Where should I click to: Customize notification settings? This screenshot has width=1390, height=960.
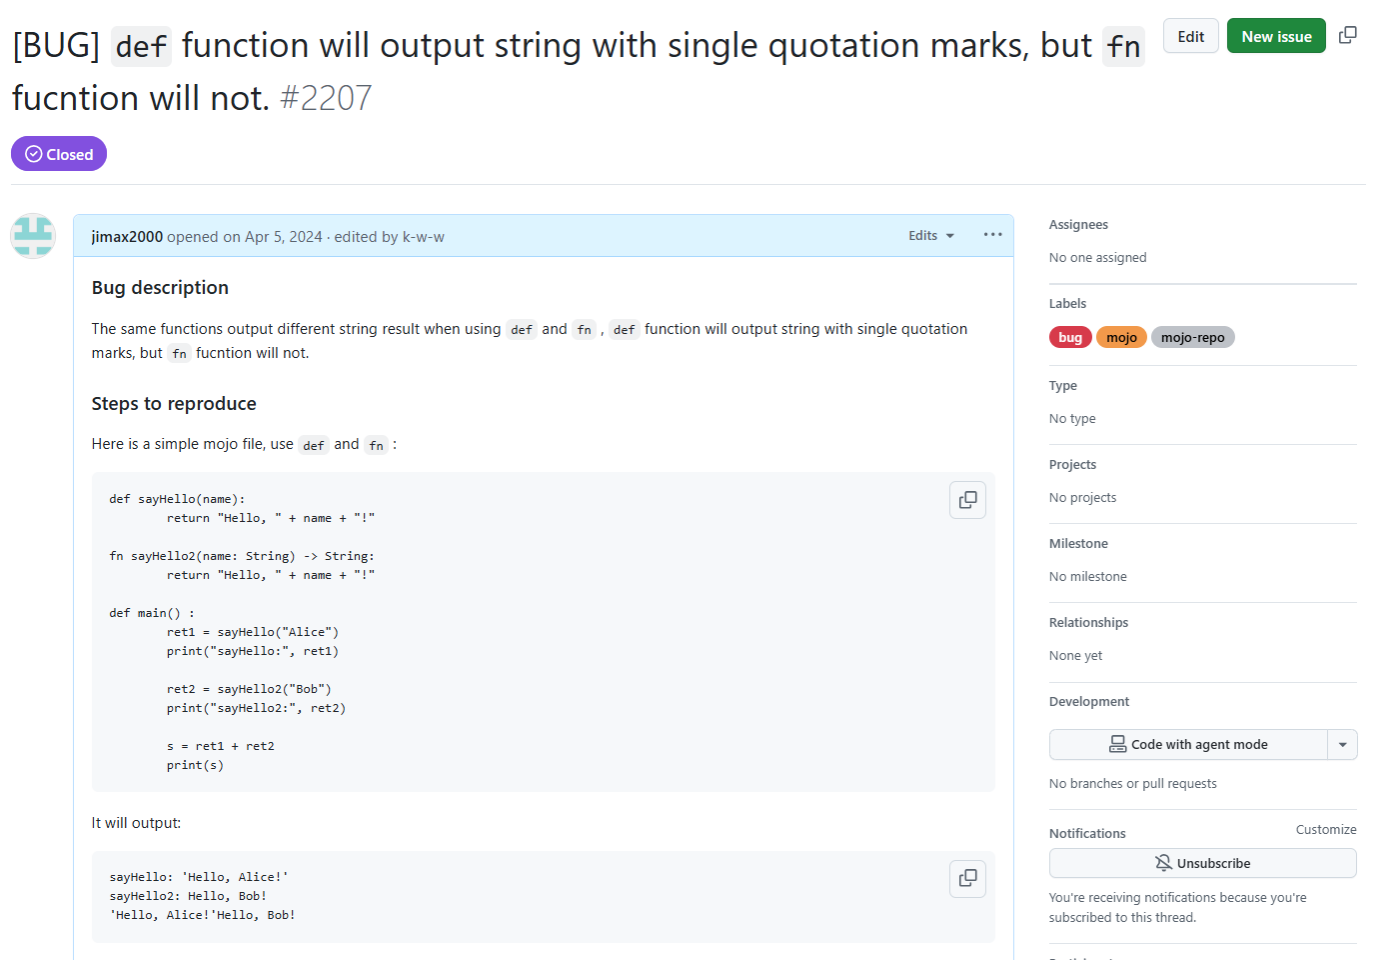coord(1325,830)
